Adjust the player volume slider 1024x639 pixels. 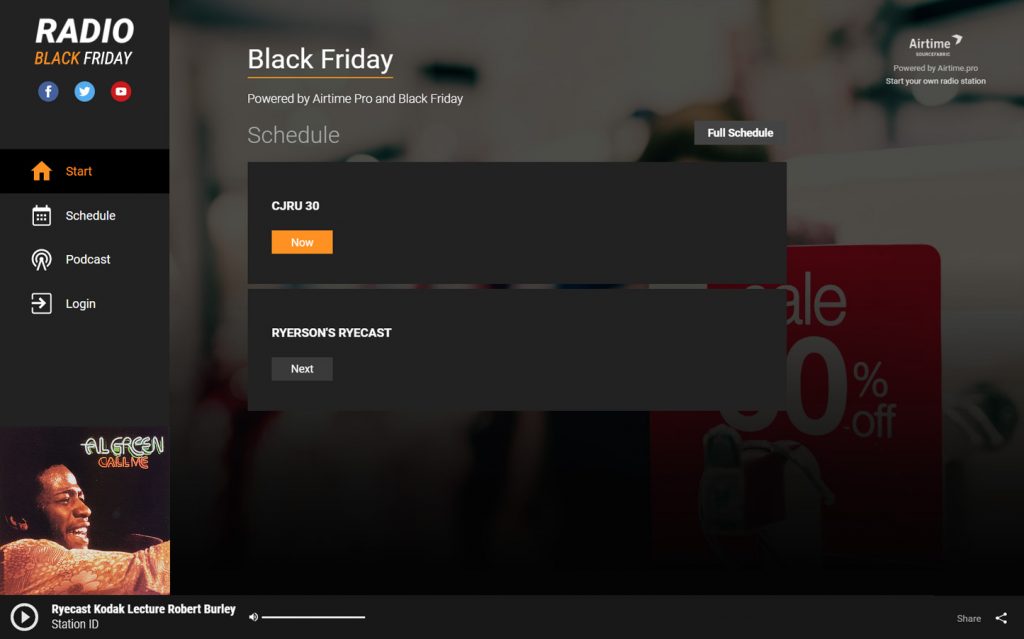[313, 617]
